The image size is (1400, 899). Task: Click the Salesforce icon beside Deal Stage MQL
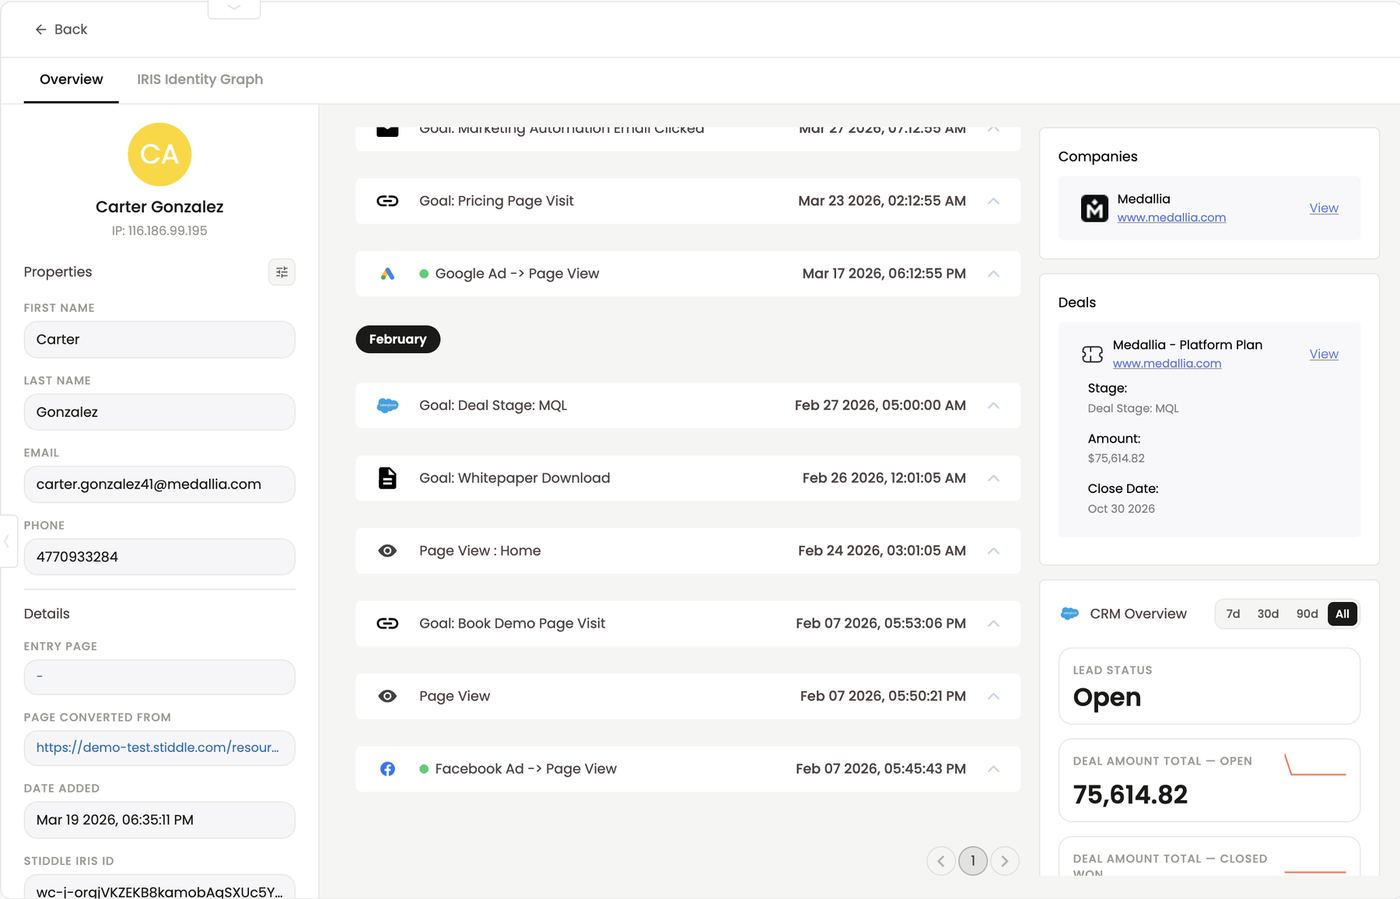pos(387,406)
